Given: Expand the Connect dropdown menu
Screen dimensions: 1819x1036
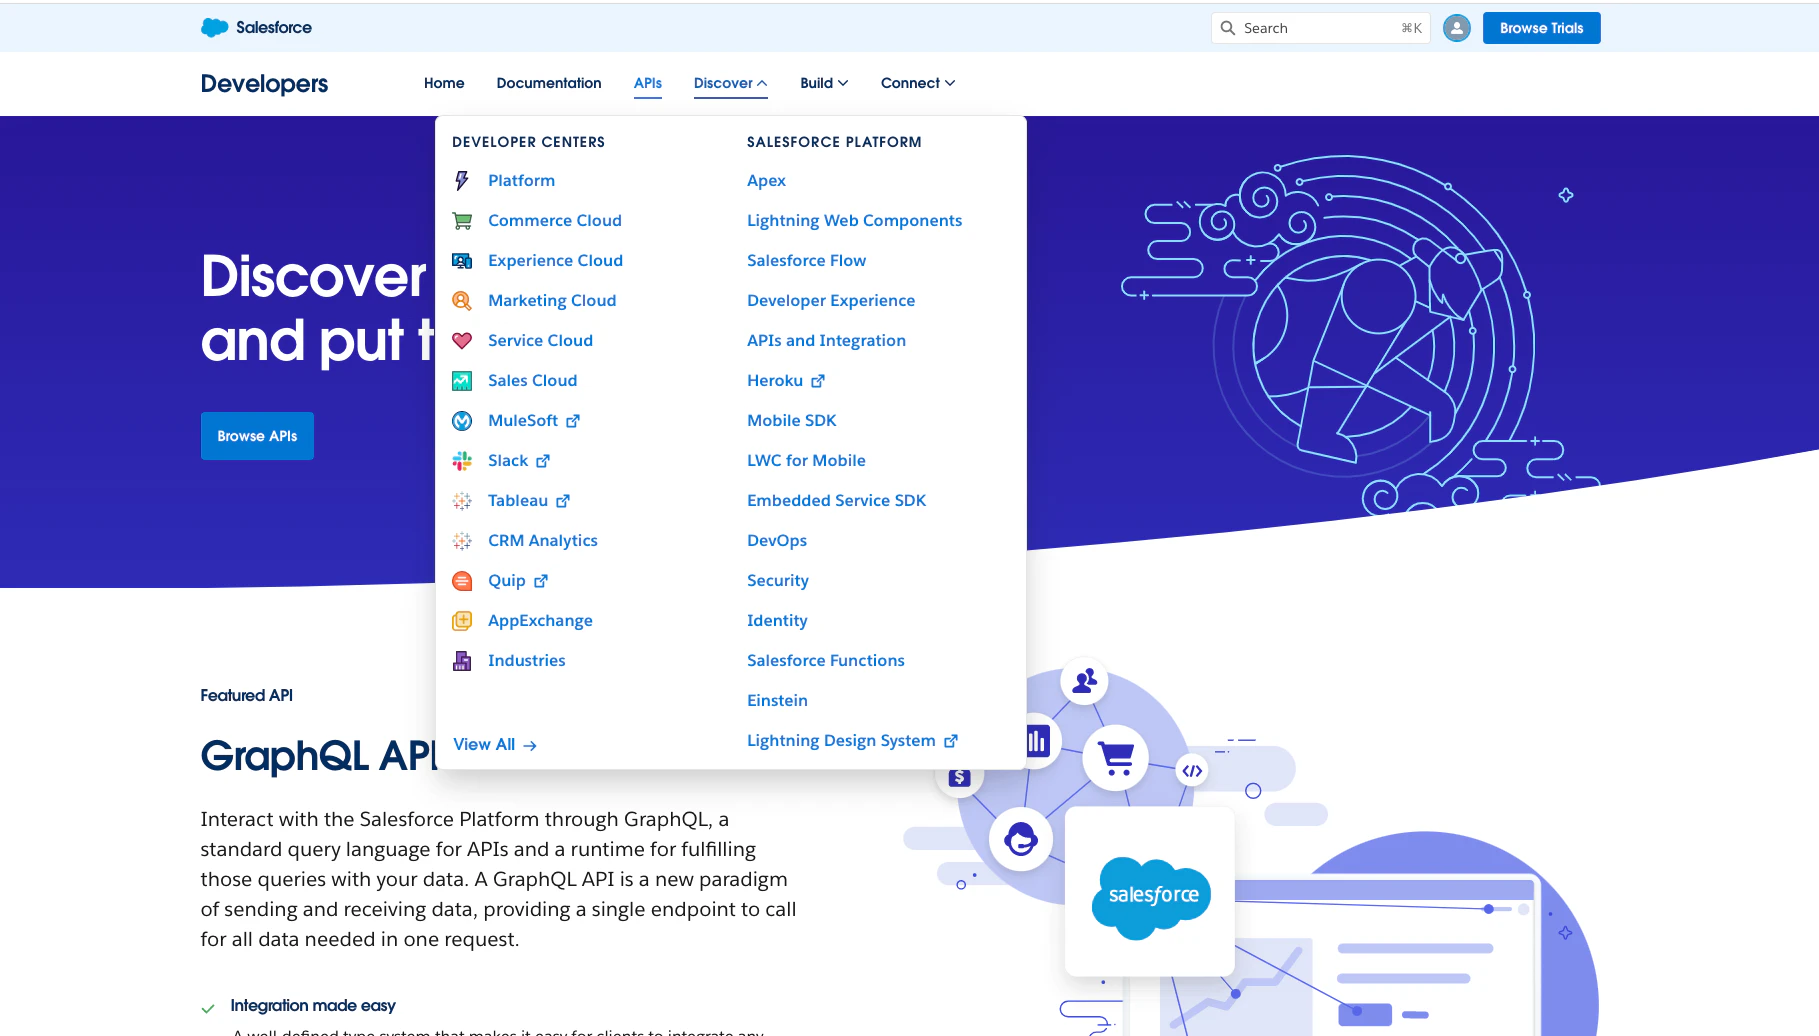Looking at the screenshot, I should click(x=918, y=83).
